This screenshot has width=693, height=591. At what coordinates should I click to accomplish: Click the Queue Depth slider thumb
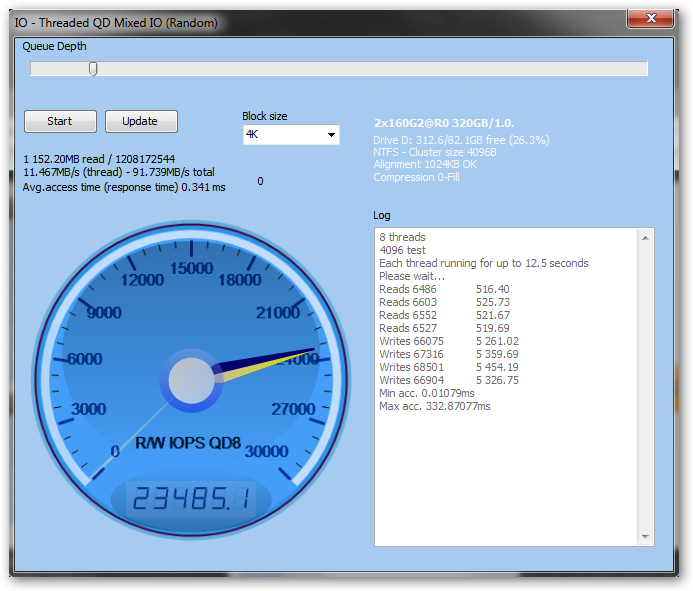93,69
